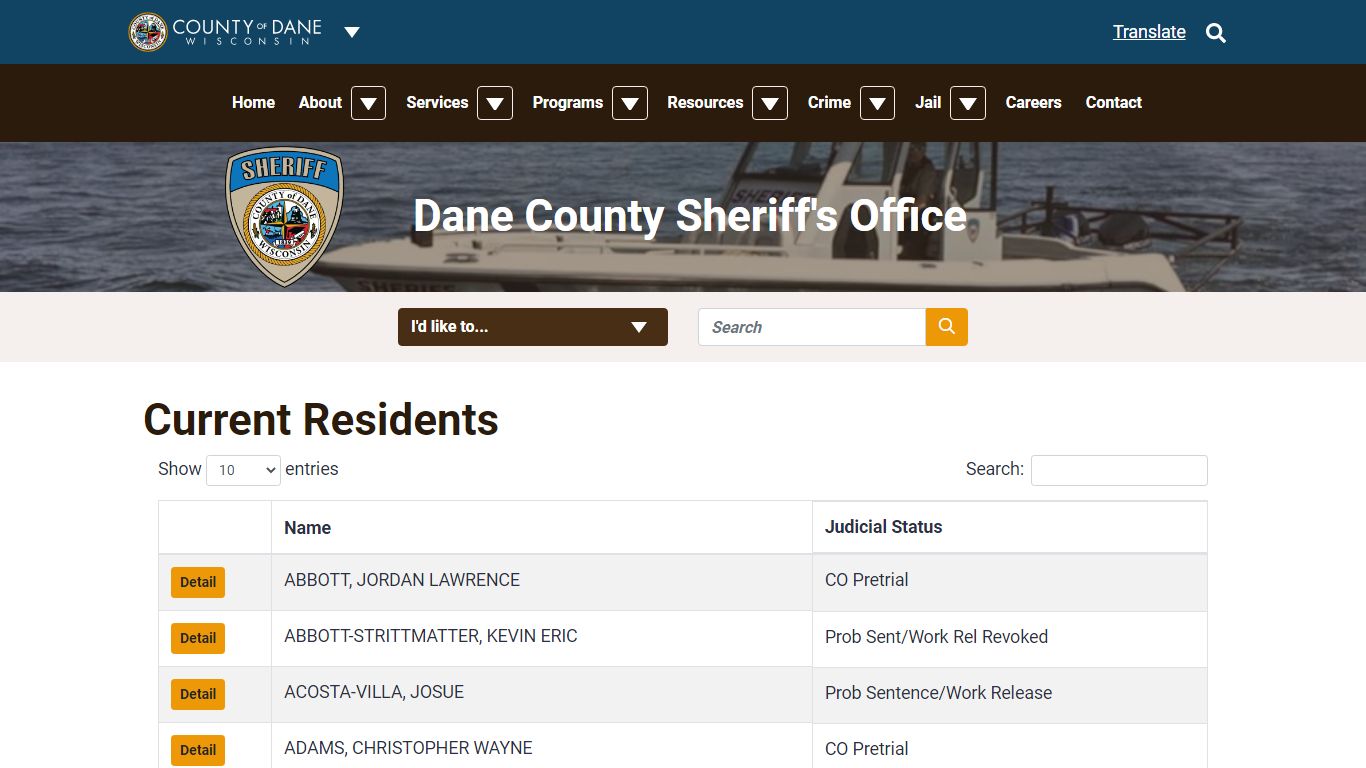1366x768 pixels.
Task: Expand the Jail submenu arrow
Action: [x=968, y=103]
